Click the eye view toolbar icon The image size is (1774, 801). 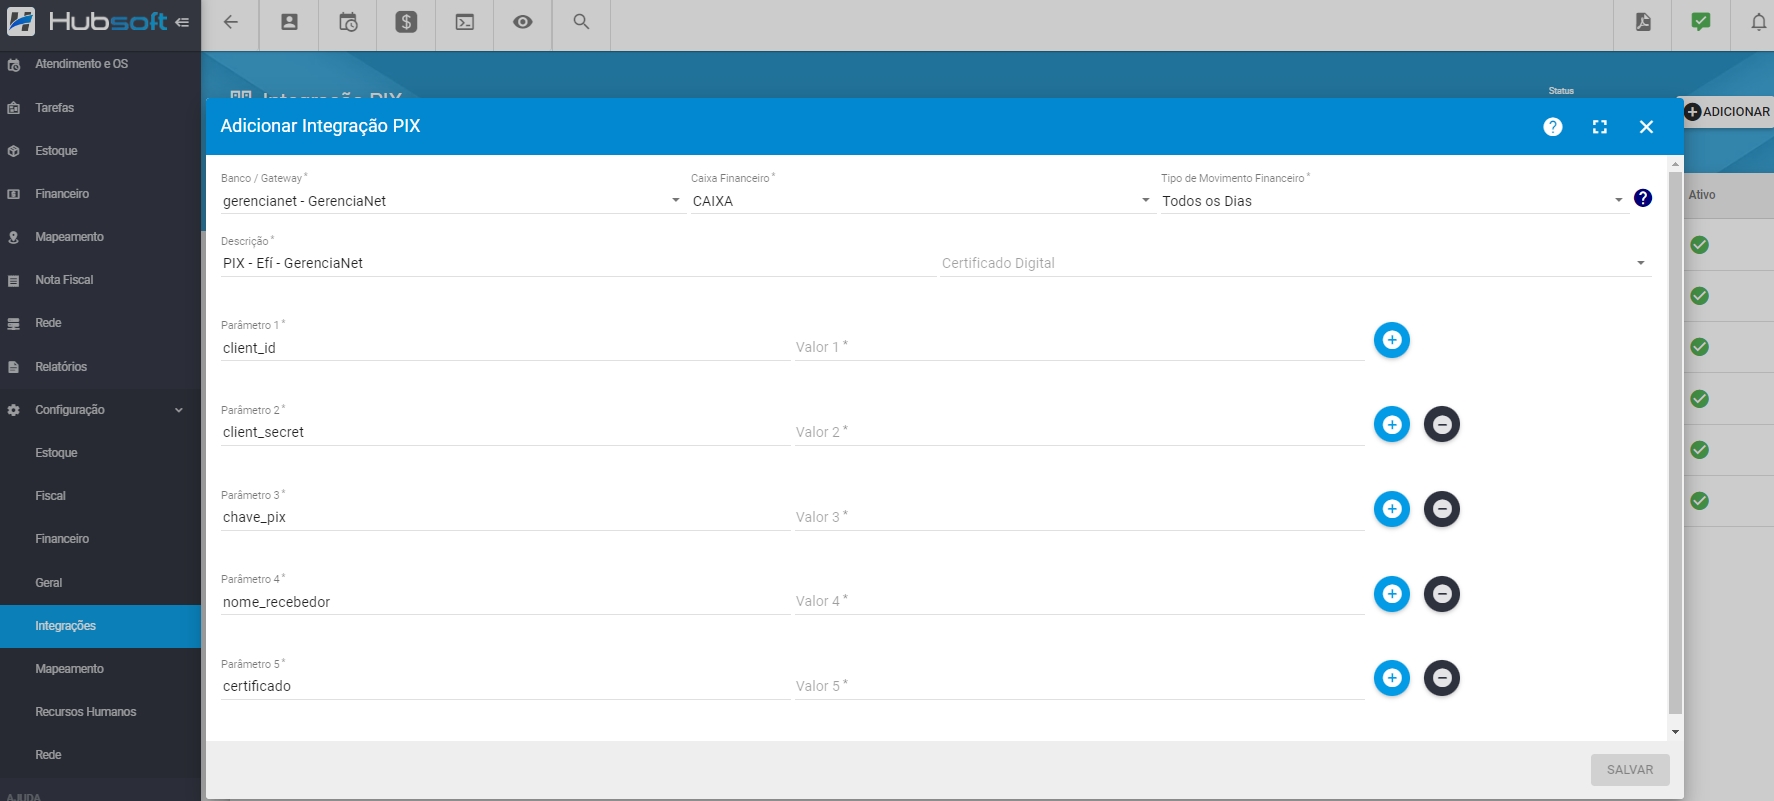pos(523,22)
